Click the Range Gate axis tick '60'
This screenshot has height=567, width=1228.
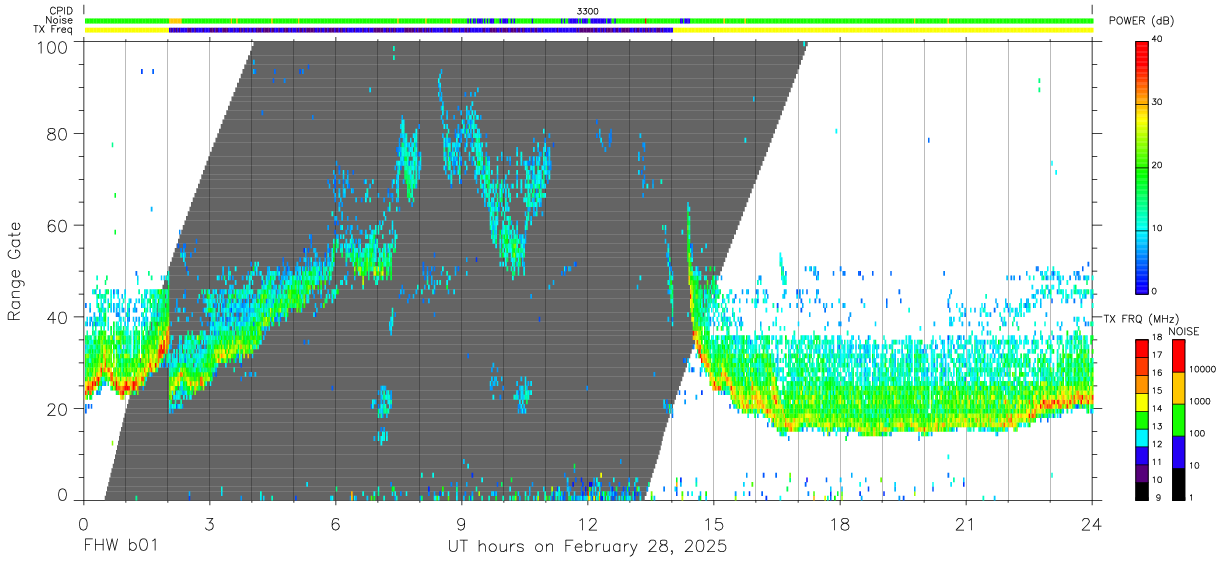pyautogui.click(x=59, y=226)
